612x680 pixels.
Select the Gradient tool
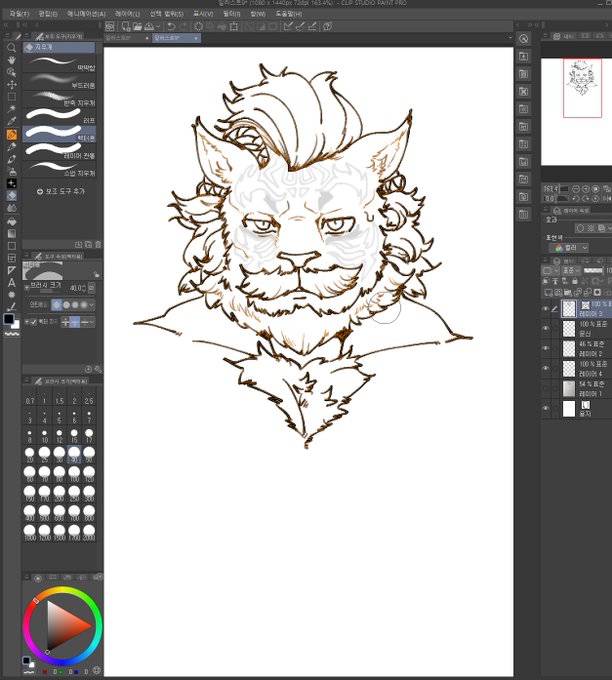click(x=12, y=233)
